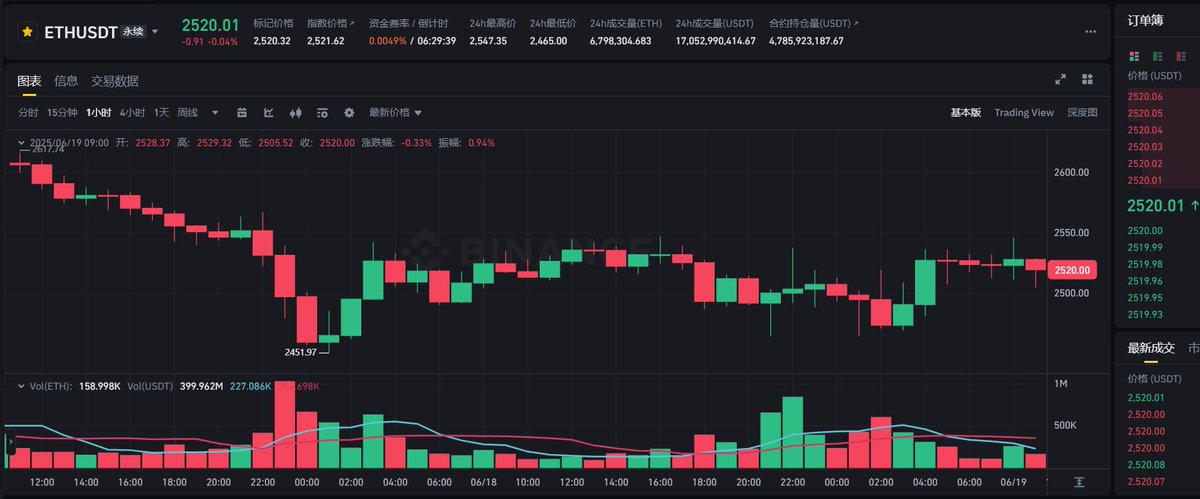Switch to the 交易数据 tab
The image size is (1200, 499).
(115, 81)
